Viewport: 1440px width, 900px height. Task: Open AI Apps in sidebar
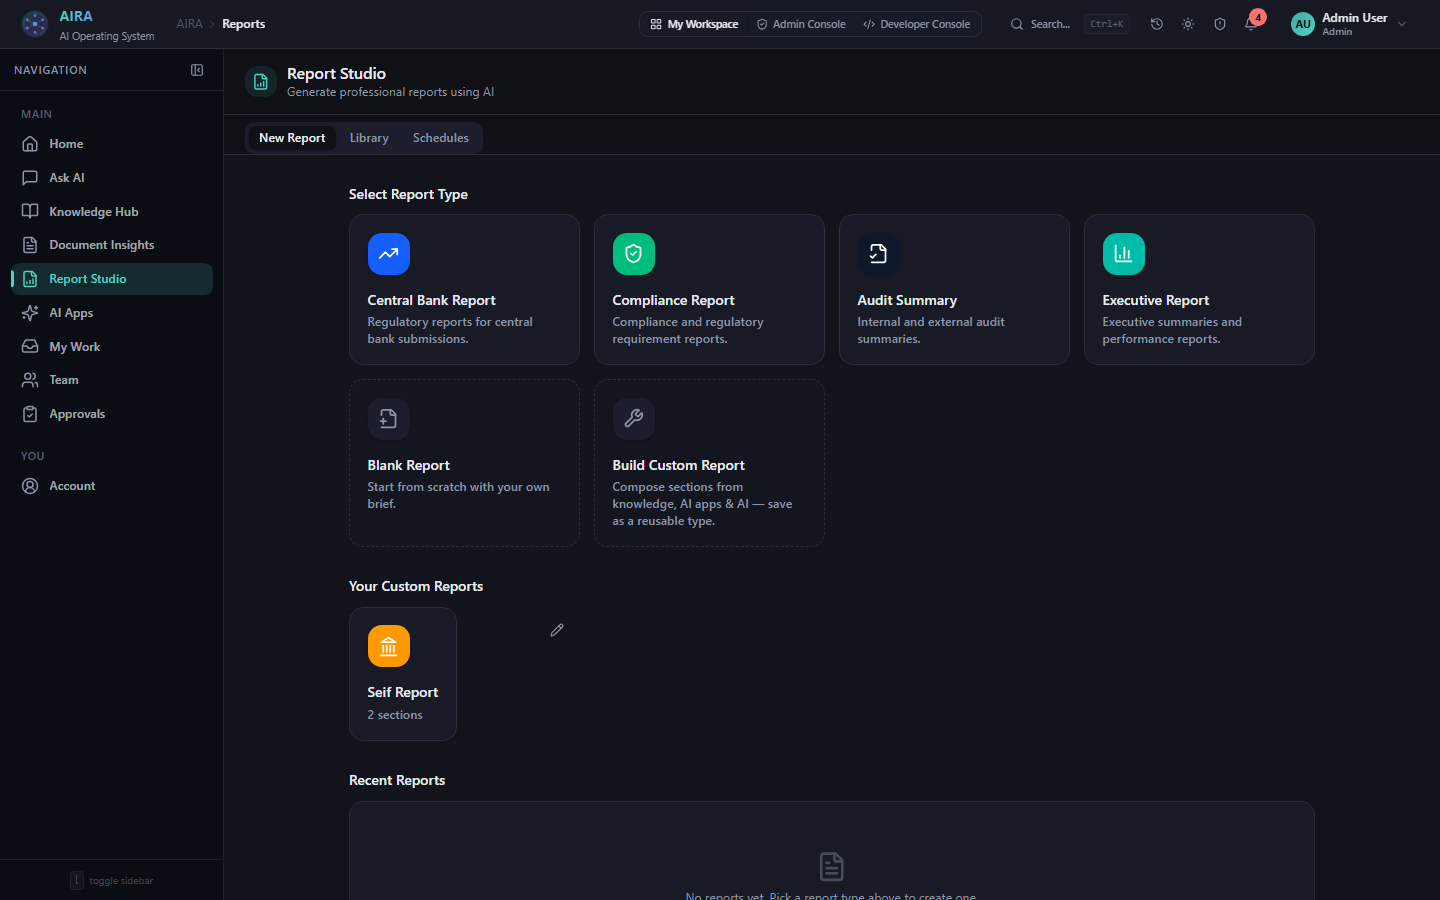(x=112, y=313)
